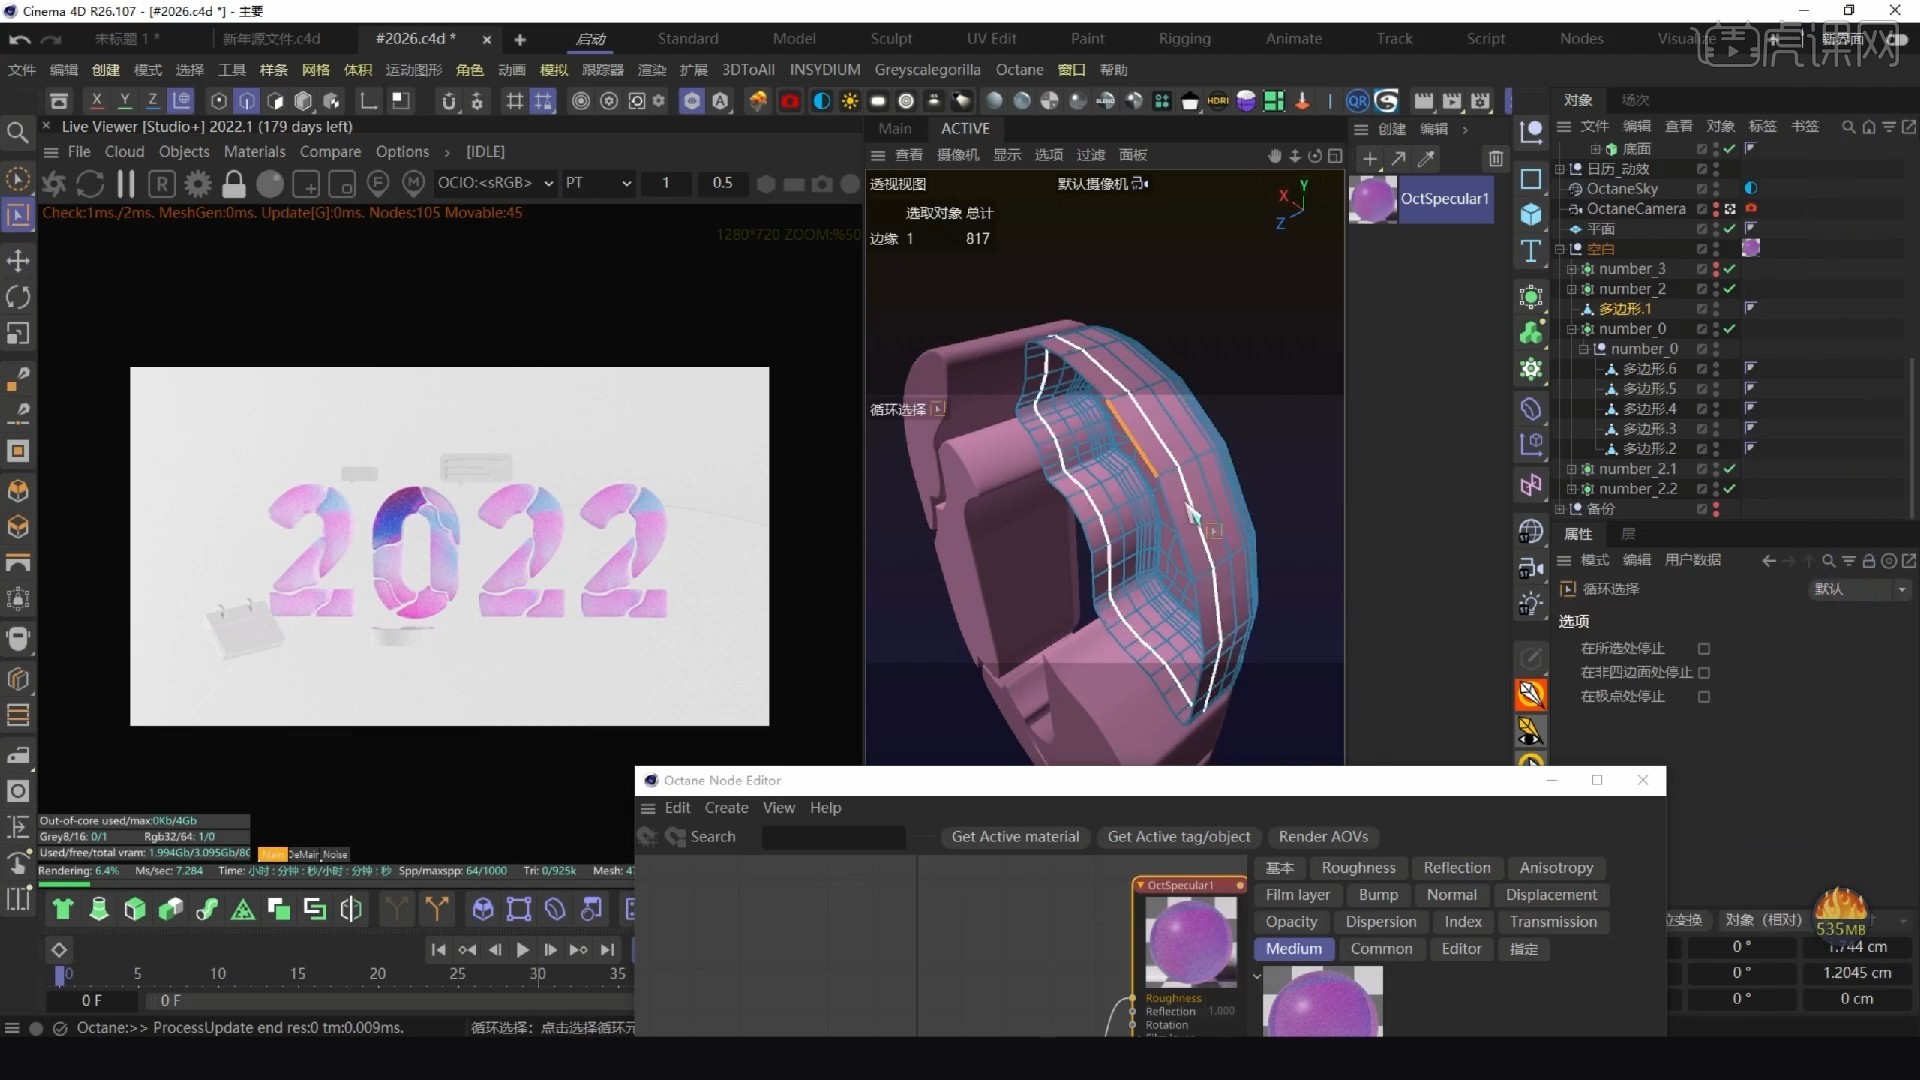Click the Live Viewer restart render icon
The height and width of the screenshot is (1080, 1920).
click(90, 184)
